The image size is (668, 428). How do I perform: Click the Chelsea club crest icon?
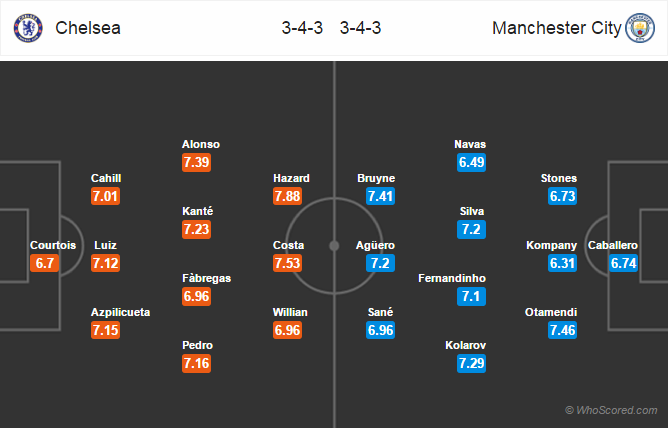tap(28, 28)
